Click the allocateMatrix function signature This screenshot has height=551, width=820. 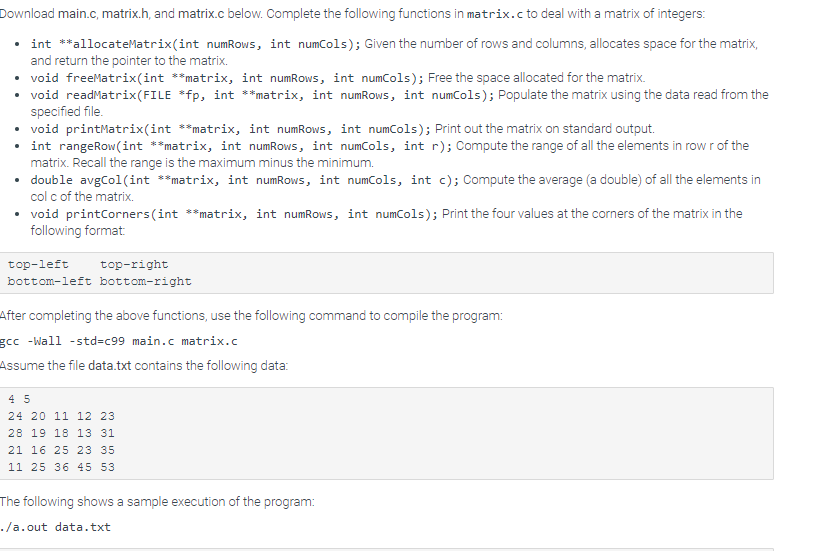tap(196, 44)
